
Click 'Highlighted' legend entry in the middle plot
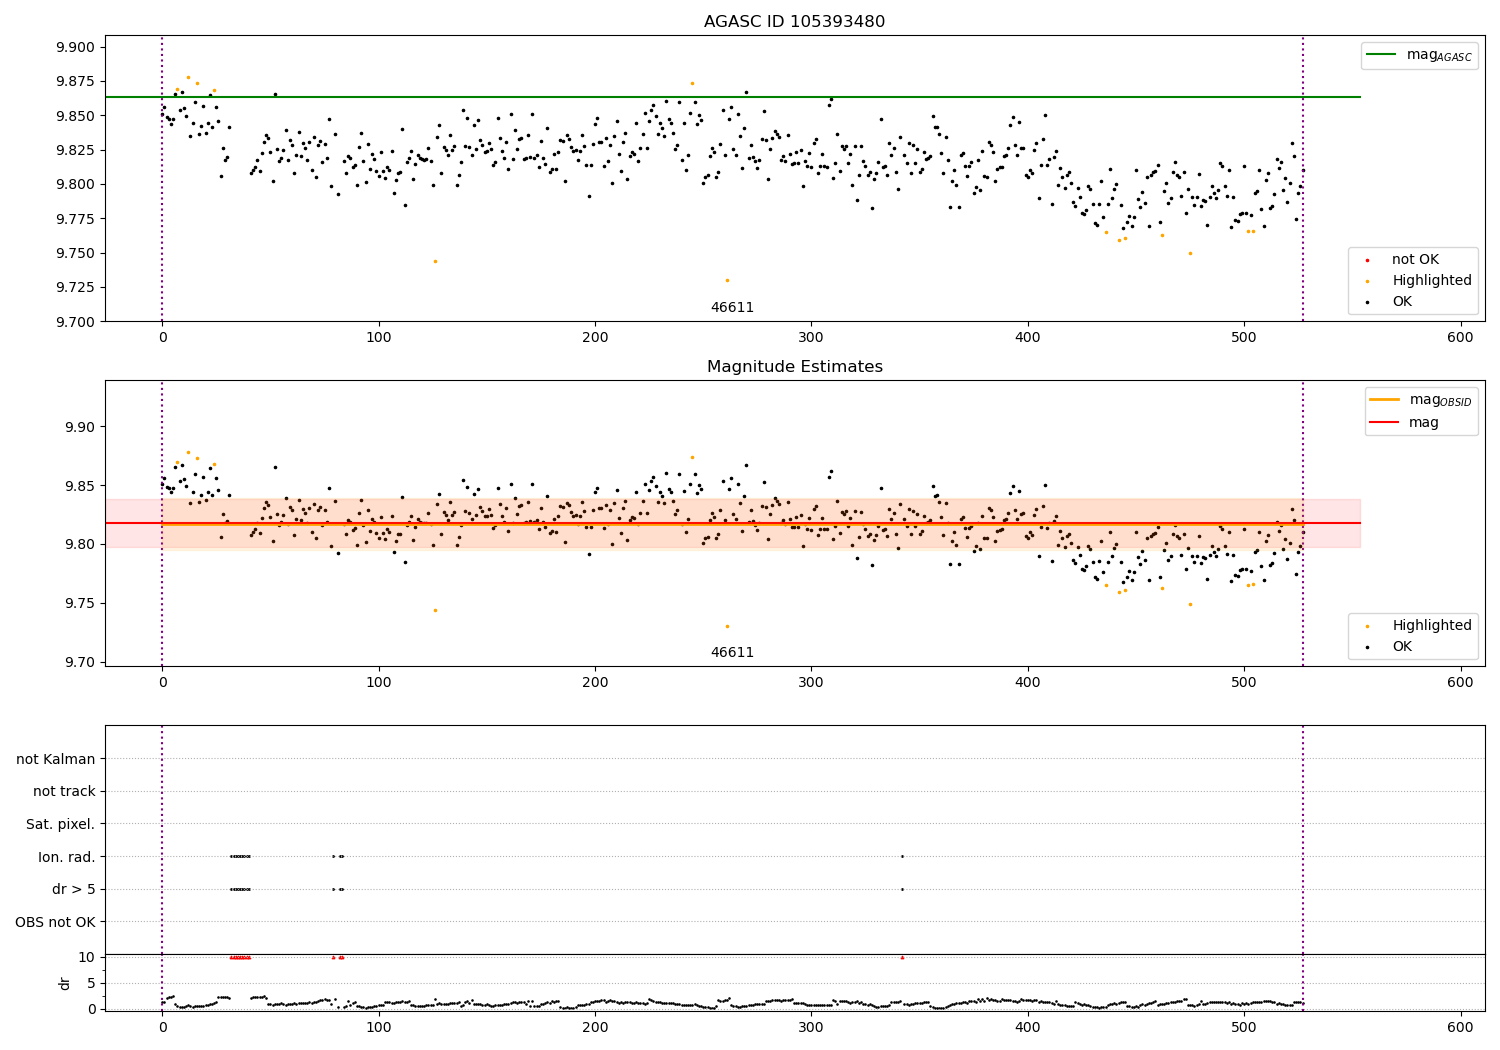tap(1432, 626)
